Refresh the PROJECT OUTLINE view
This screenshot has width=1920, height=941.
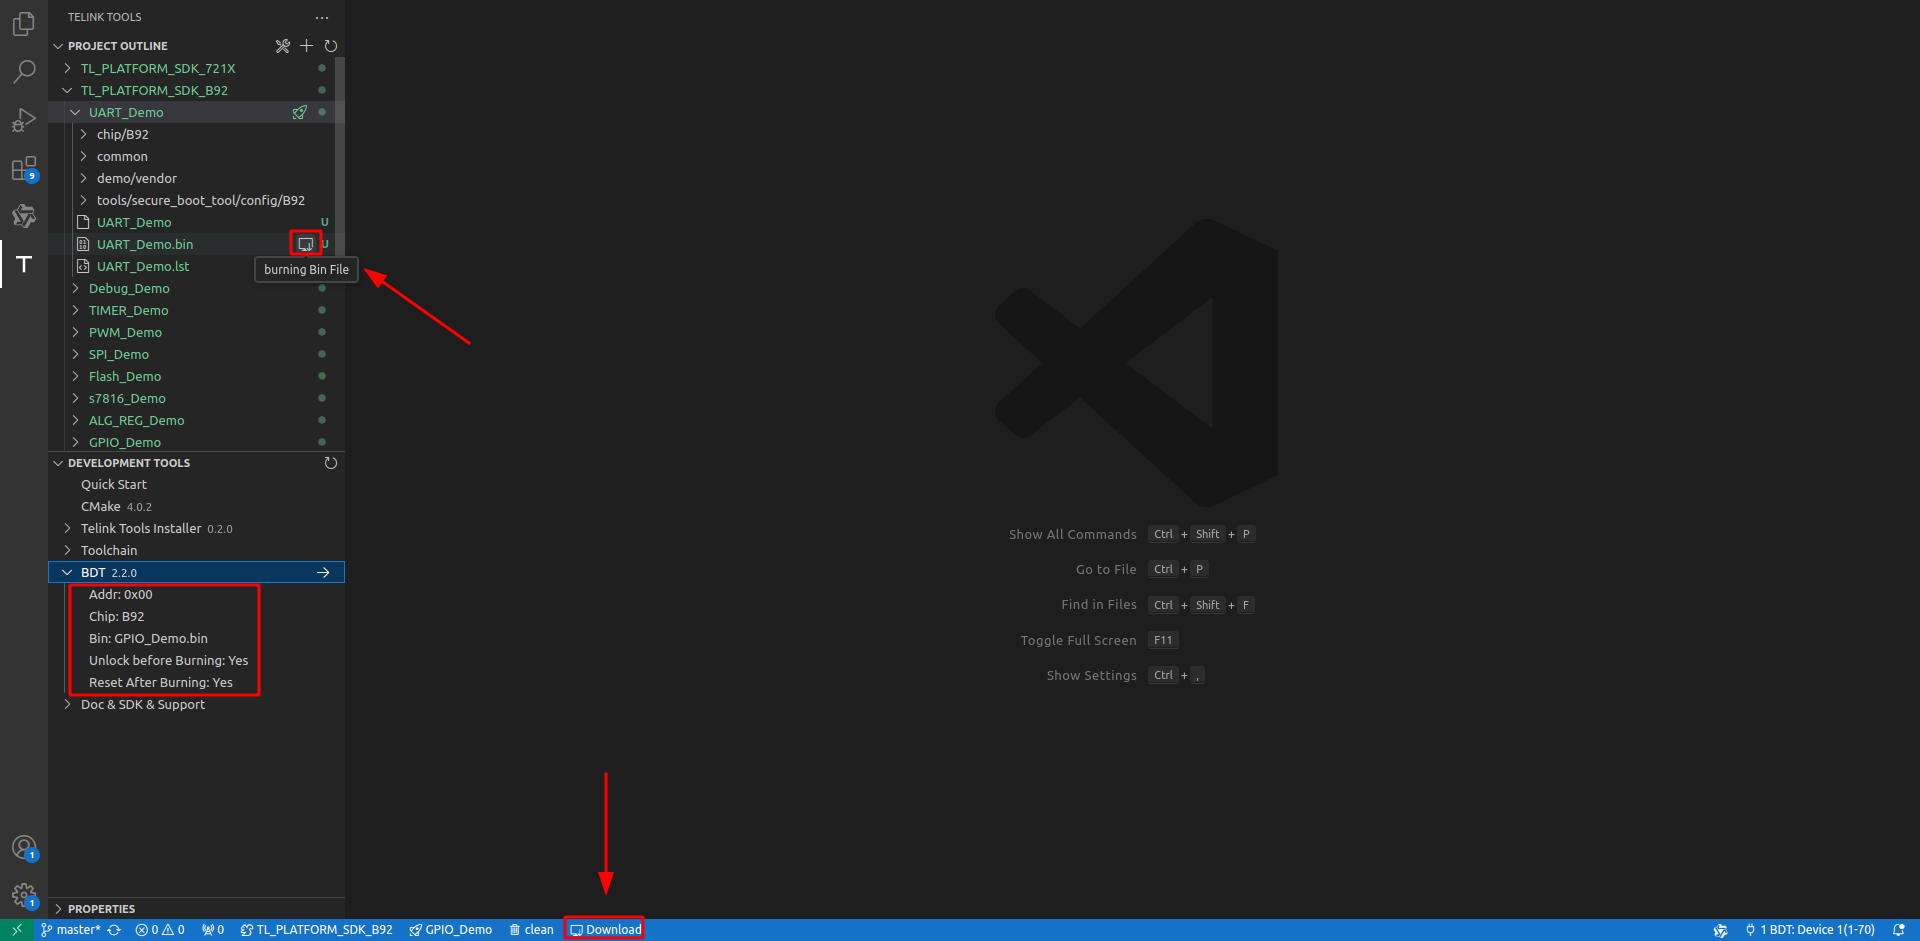click(330, 46)
